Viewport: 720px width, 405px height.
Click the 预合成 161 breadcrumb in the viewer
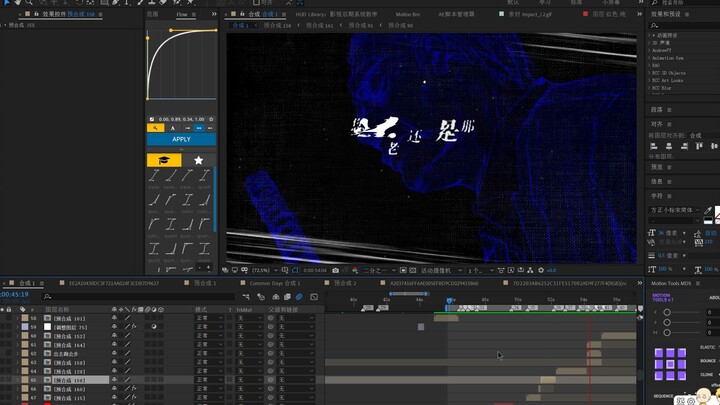320,25
